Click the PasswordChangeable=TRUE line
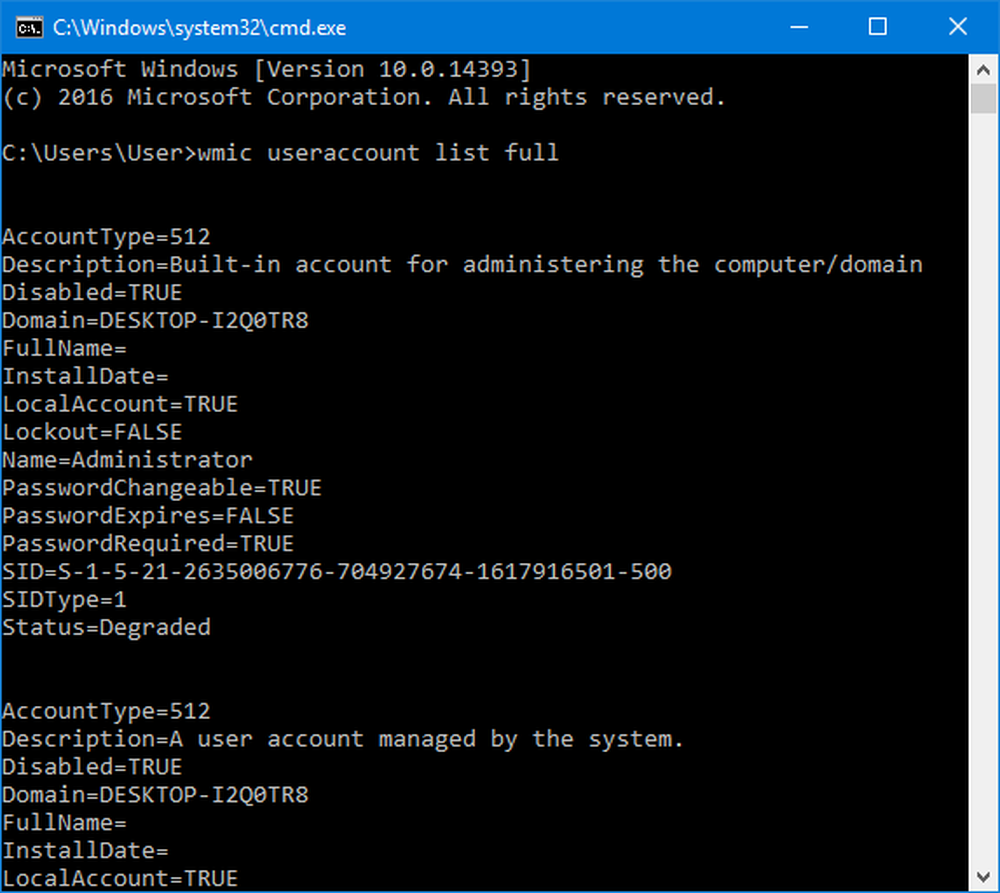The image size is (1000, 893). tap(162, 488)
